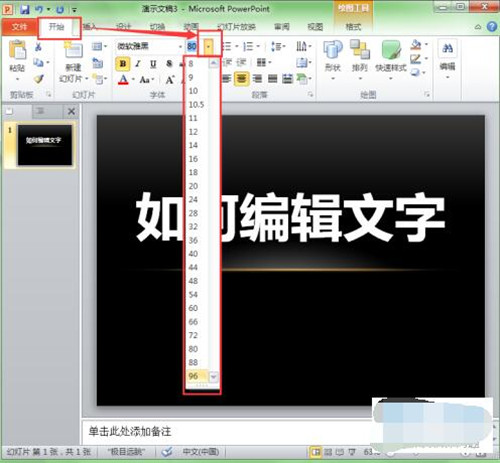The height and width of the screenshot is (463, 500).
Task: Open the 文件 tab
Action: 19,27
